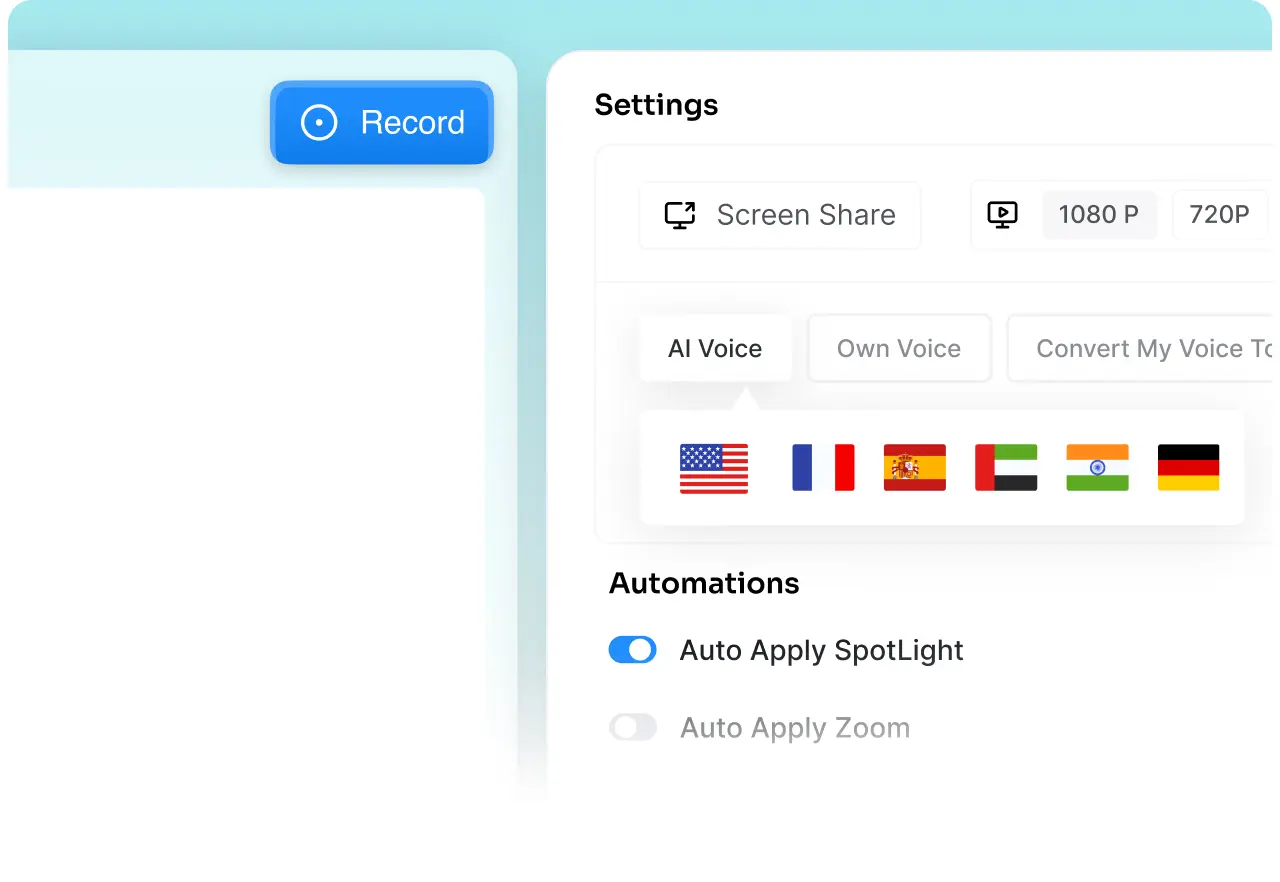
Task: Select the Spanish flag voice
Action: pyautogui.click(x=915, y=468)
